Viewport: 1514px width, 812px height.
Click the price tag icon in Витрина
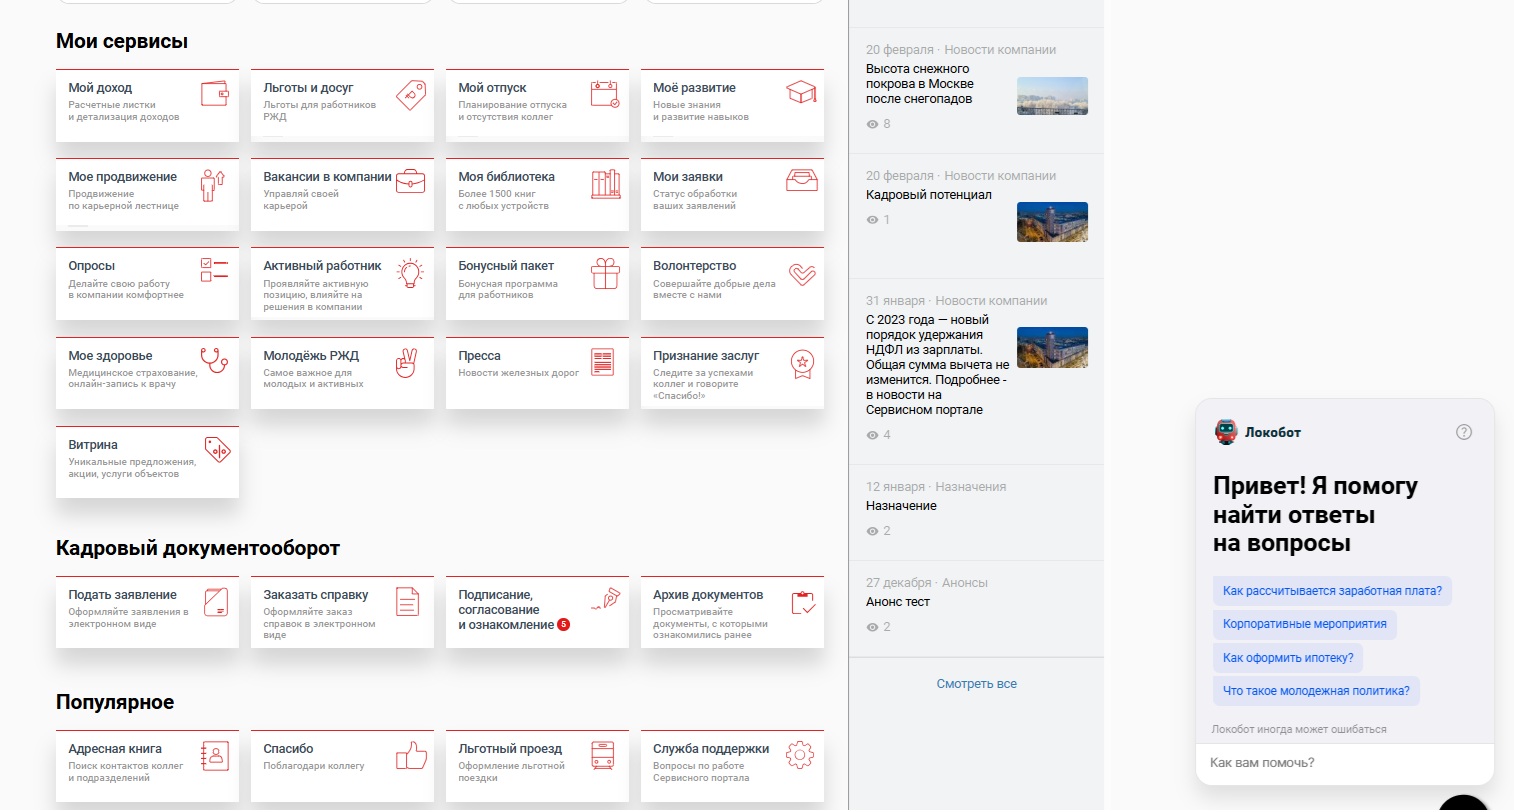click(x=217, y=450)
